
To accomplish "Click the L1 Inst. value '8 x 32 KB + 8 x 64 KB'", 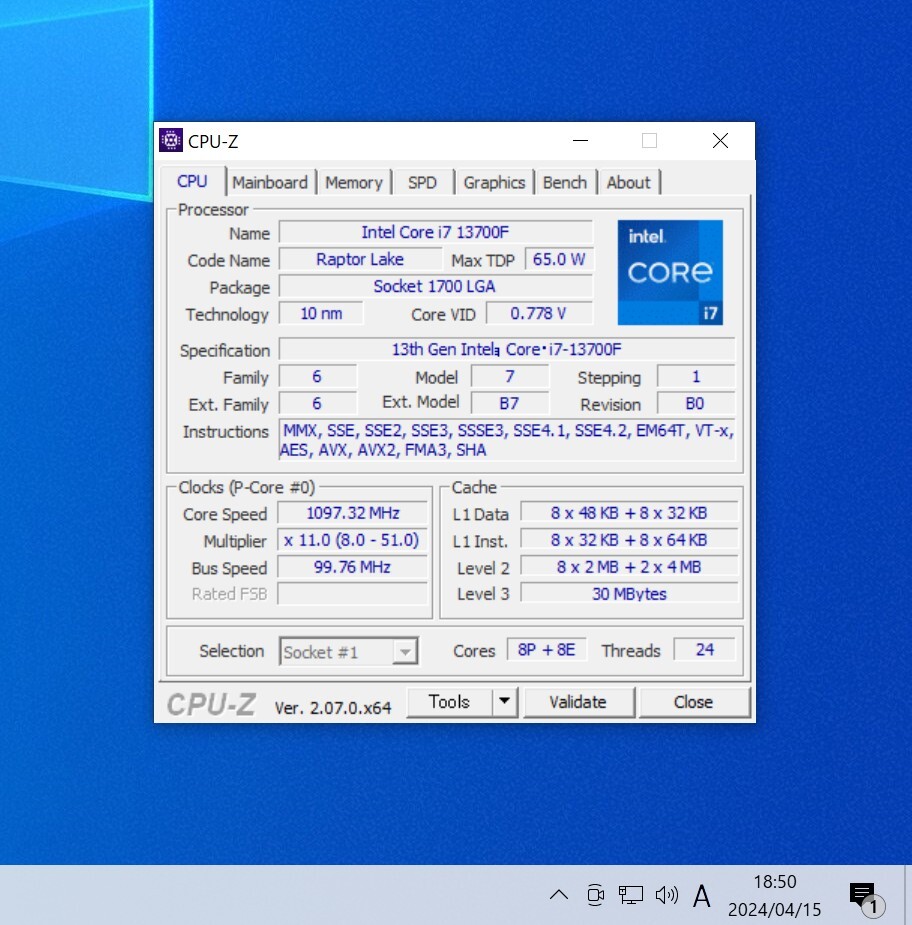I will 629,540.
